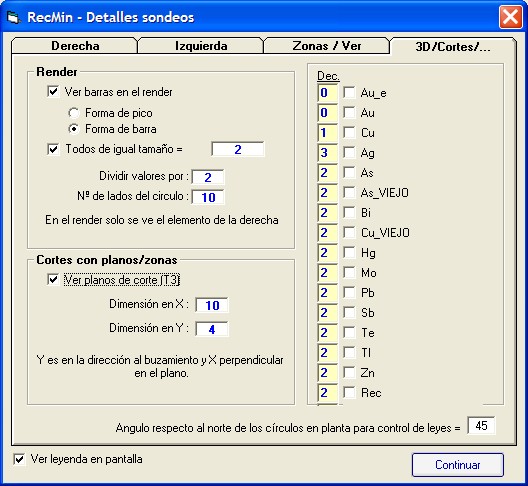Click the RecMin application icon in title bar
The height and width of the screenshot is (486, 528).
coord(13,18)
